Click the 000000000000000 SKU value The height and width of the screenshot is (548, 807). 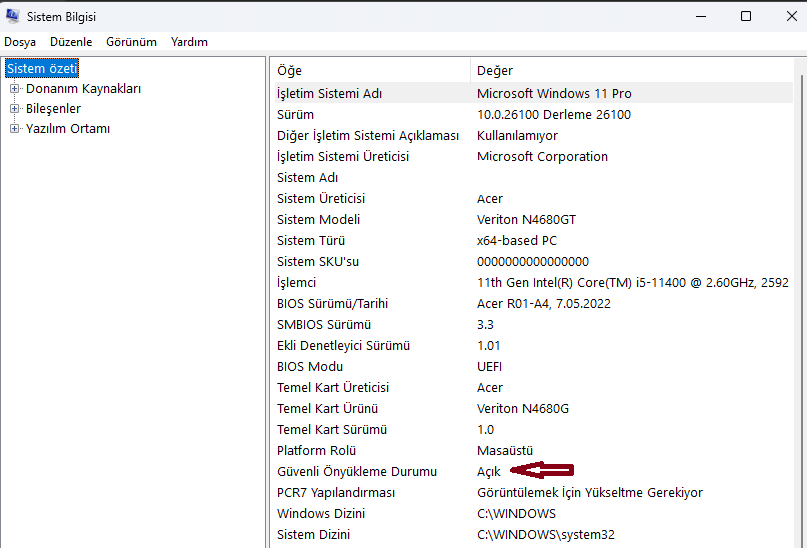pyautogui.click(x=533, y=262)
